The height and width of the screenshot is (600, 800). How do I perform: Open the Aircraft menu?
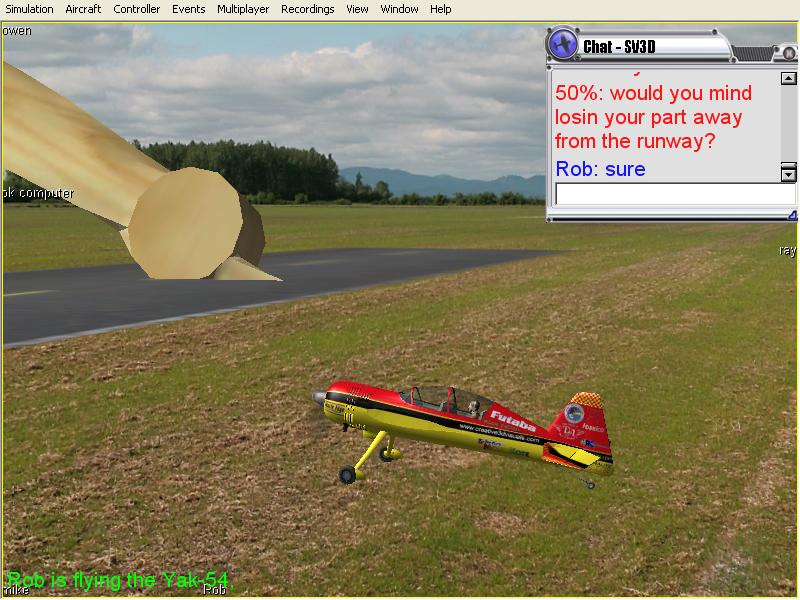83,9
